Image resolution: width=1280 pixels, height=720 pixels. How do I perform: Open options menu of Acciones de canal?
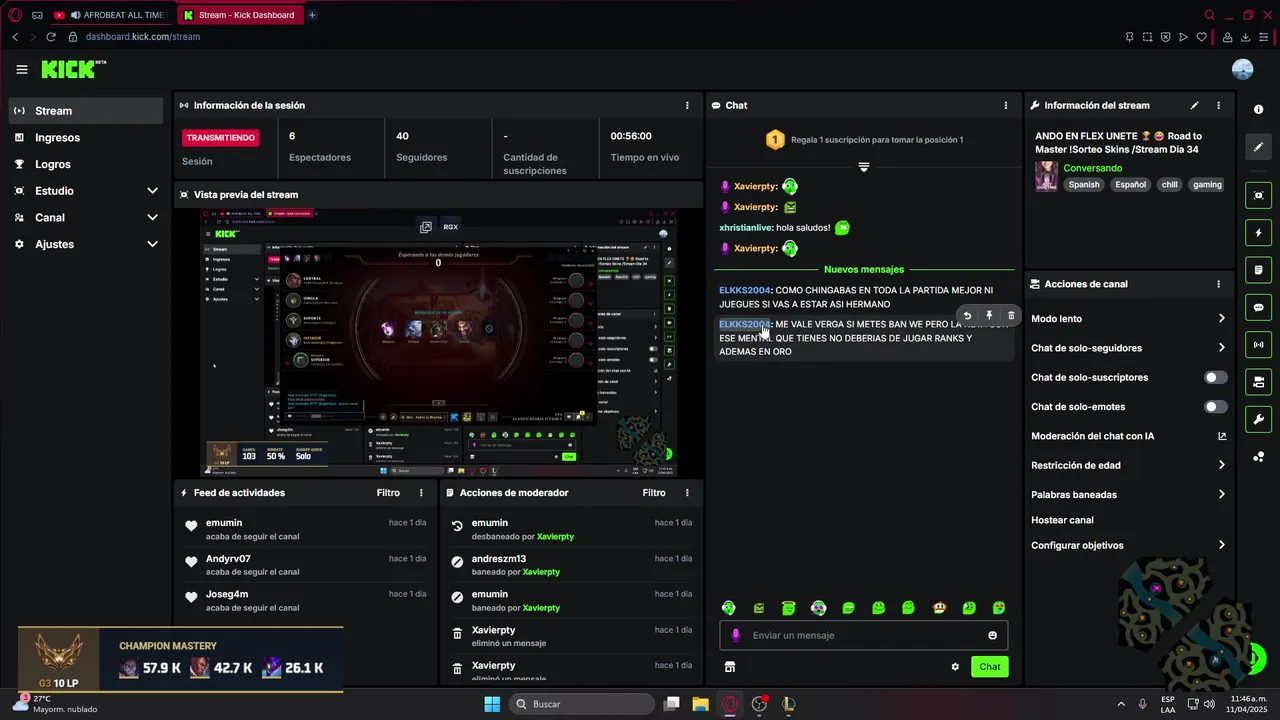click(x=1218, y=284)
